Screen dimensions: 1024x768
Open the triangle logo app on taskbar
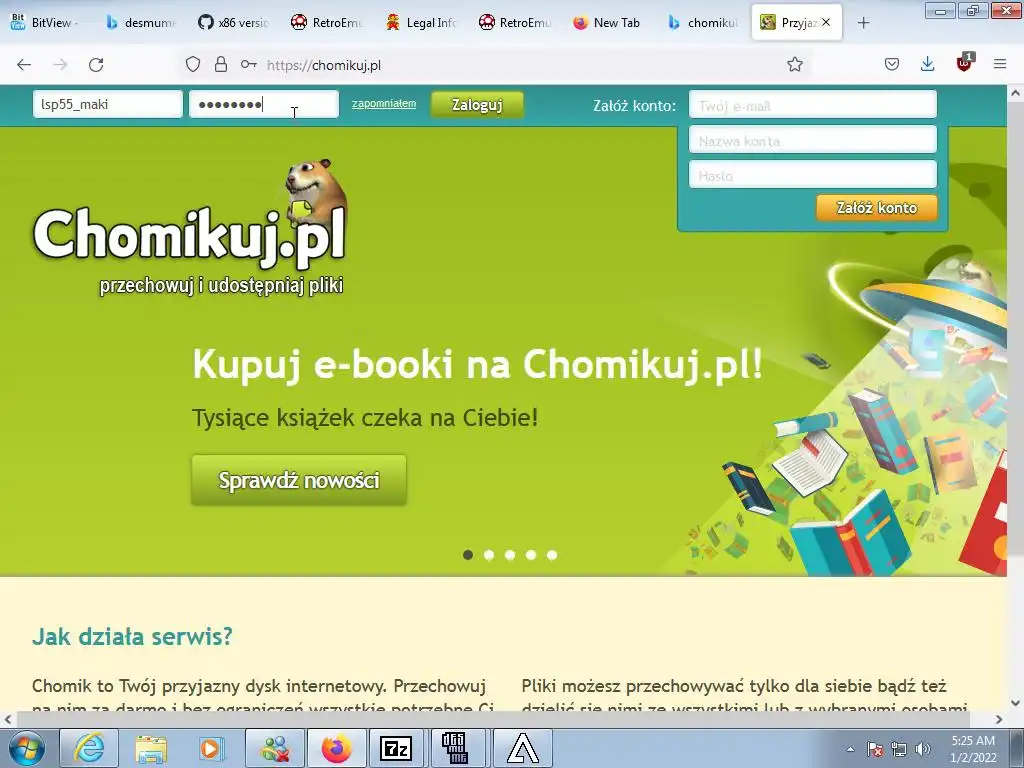pos(523,748)
